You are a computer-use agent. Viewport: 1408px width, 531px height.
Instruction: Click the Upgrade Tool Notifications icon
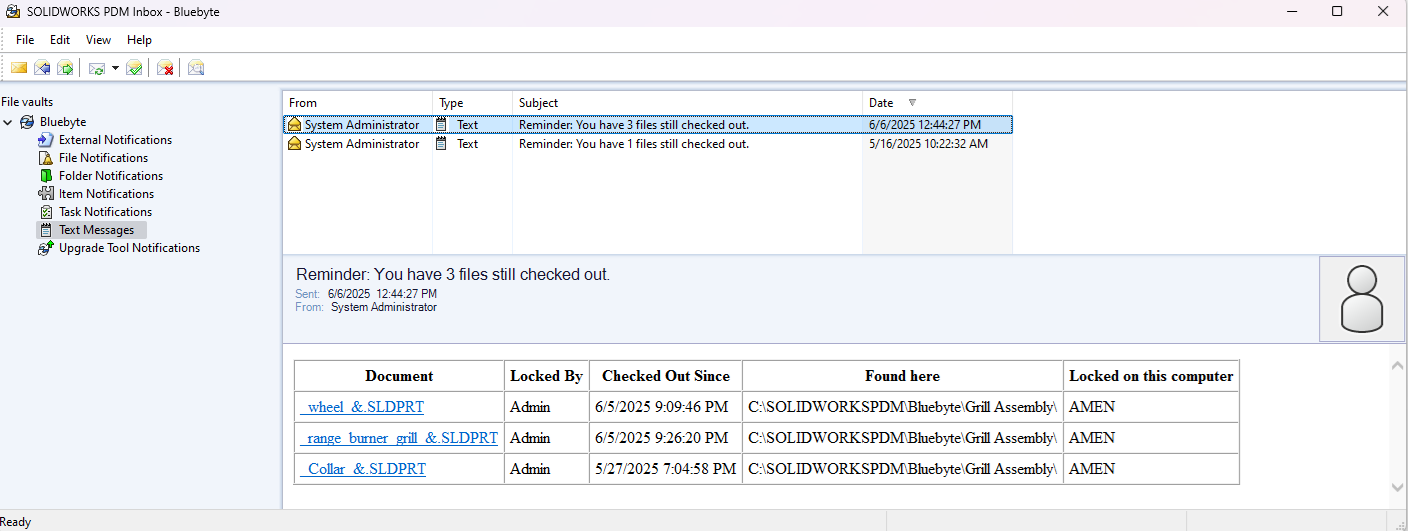tap(45, 248)
